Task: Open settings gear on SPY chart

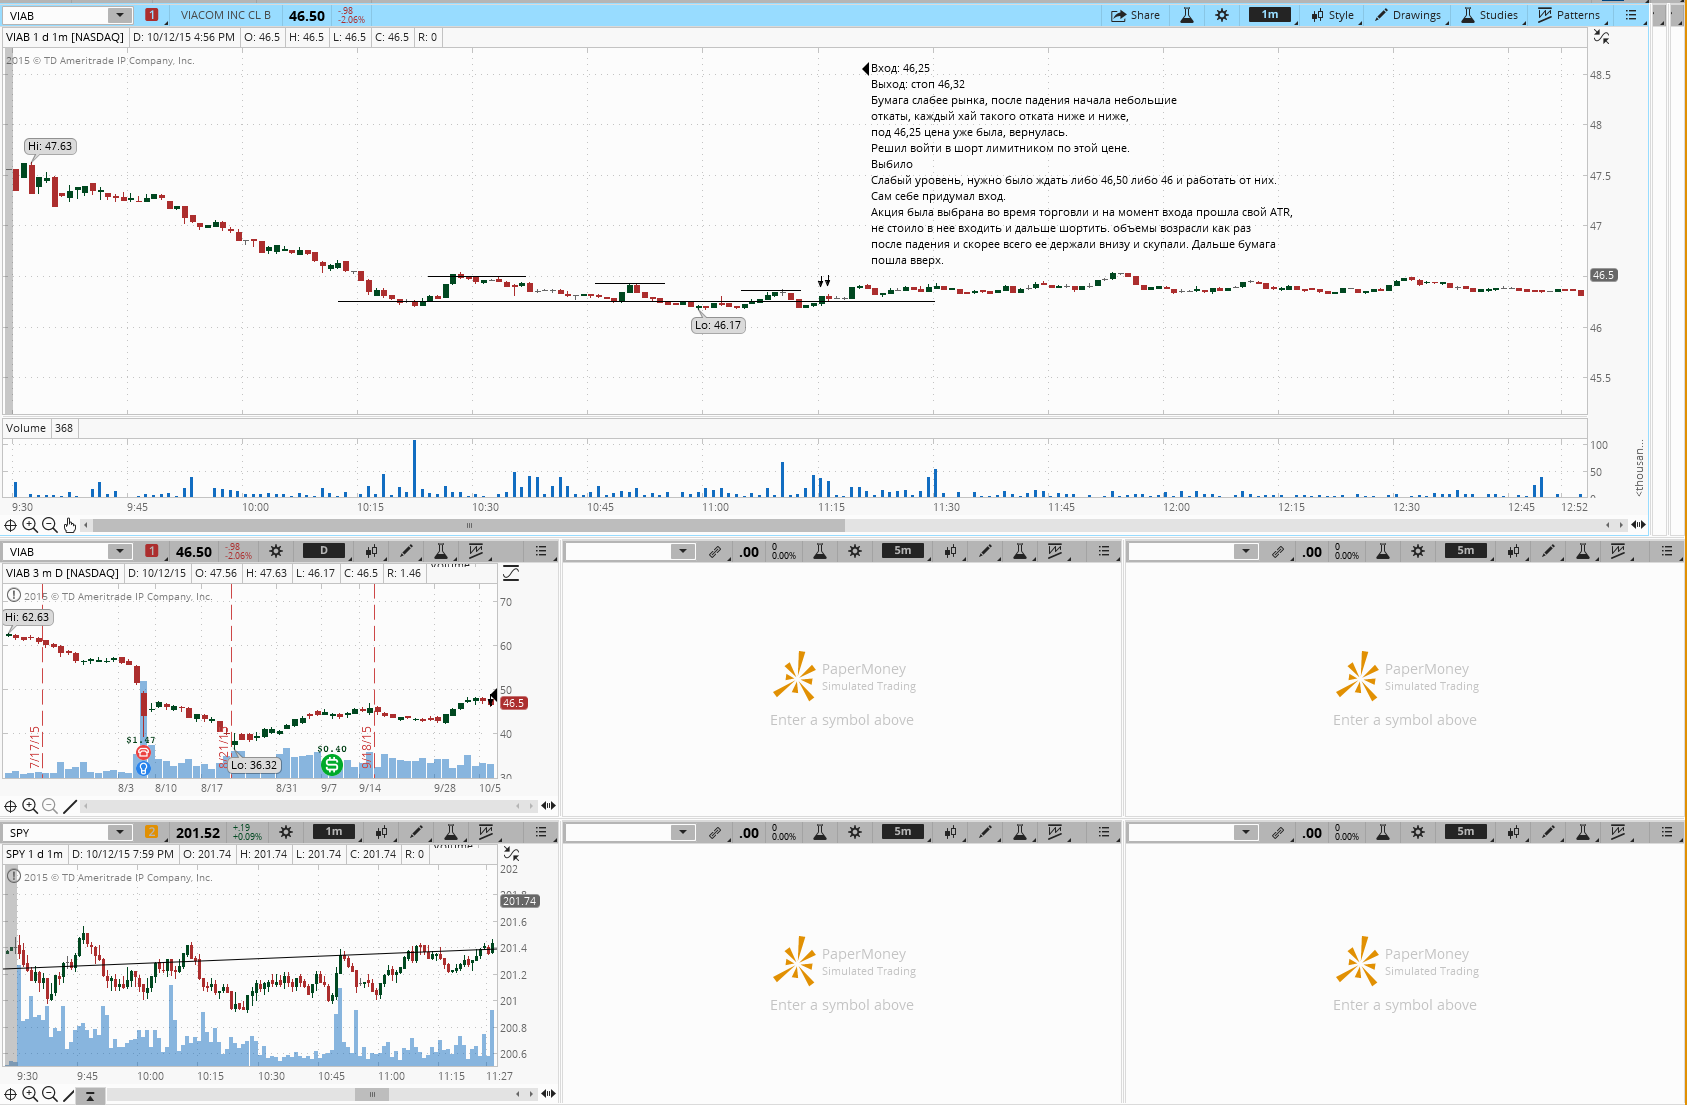Action: pyautogui.click(x=286, y=832)
